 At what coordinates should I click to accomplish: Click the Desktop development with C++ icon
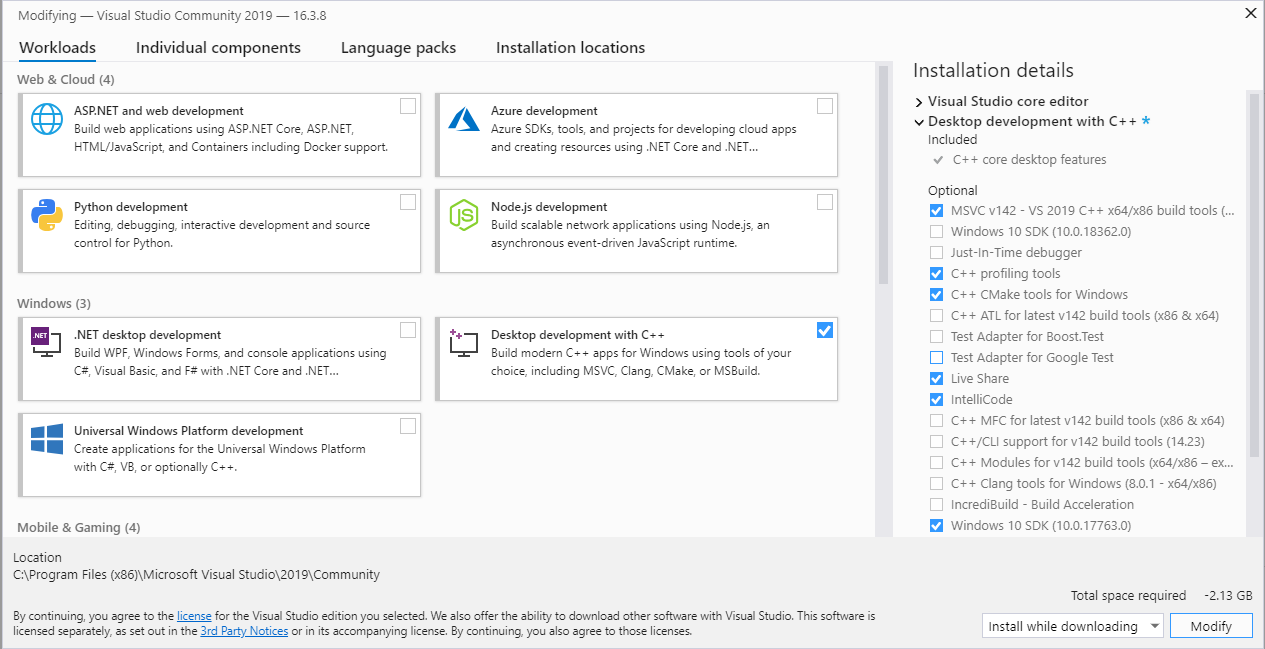(x=464, y=343)
